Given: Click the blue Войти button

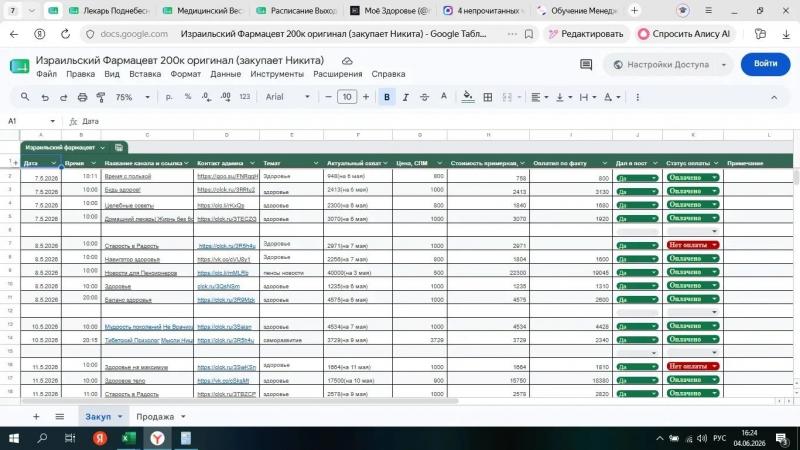Looking at the screenshot, I should pyautogui.click(x=765, y=64).
